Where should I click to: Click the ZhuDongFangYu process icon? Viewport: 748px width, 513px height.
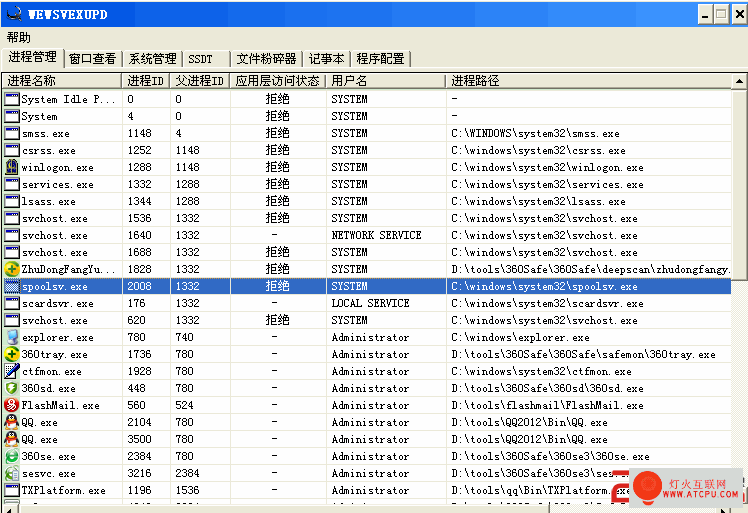(11, 269)
